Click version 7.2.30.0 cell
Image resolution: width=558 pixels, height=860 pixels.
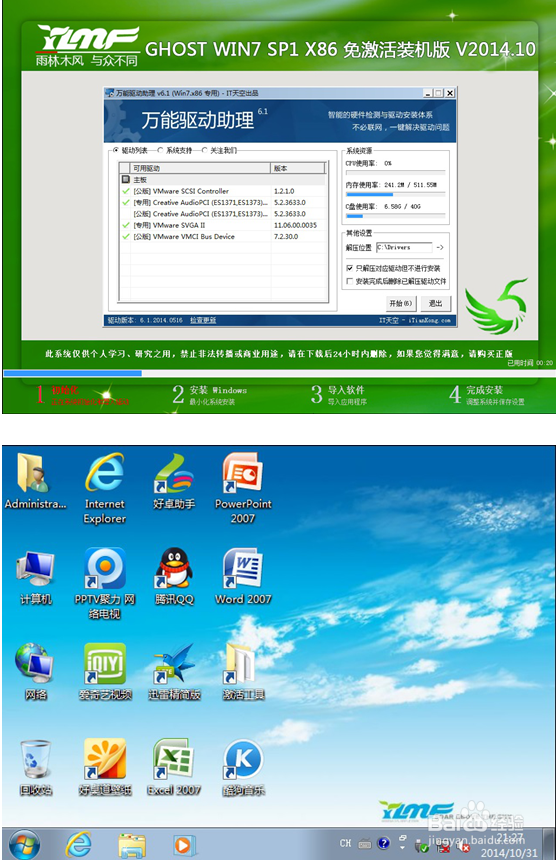pyautogui.click(x=286, y=236)
